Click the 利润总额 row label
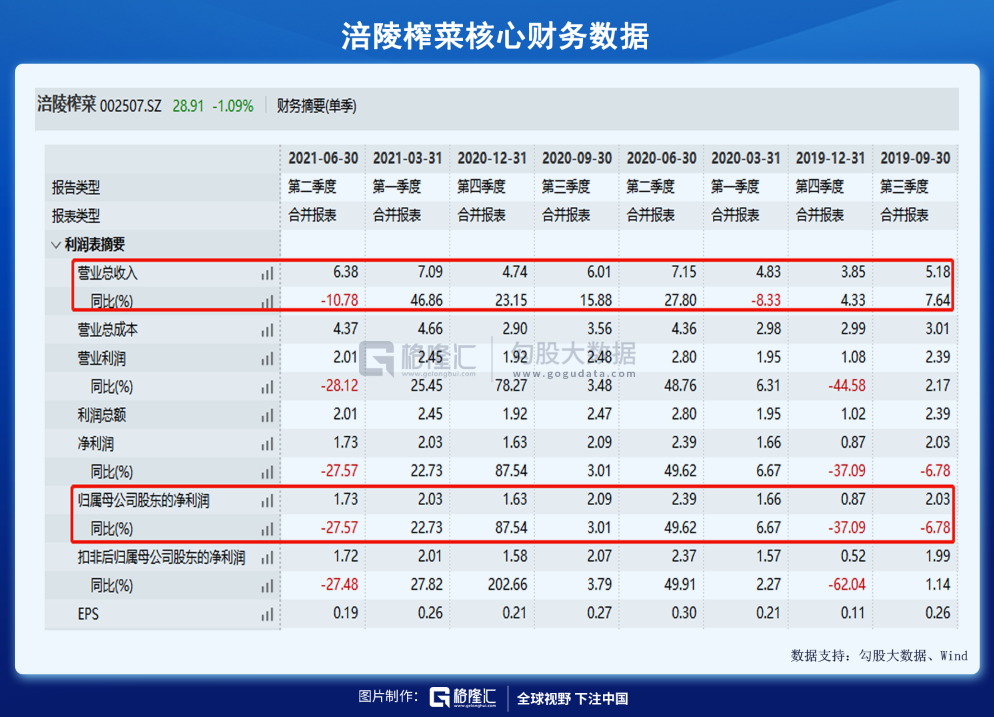 (x=101, y=415)
